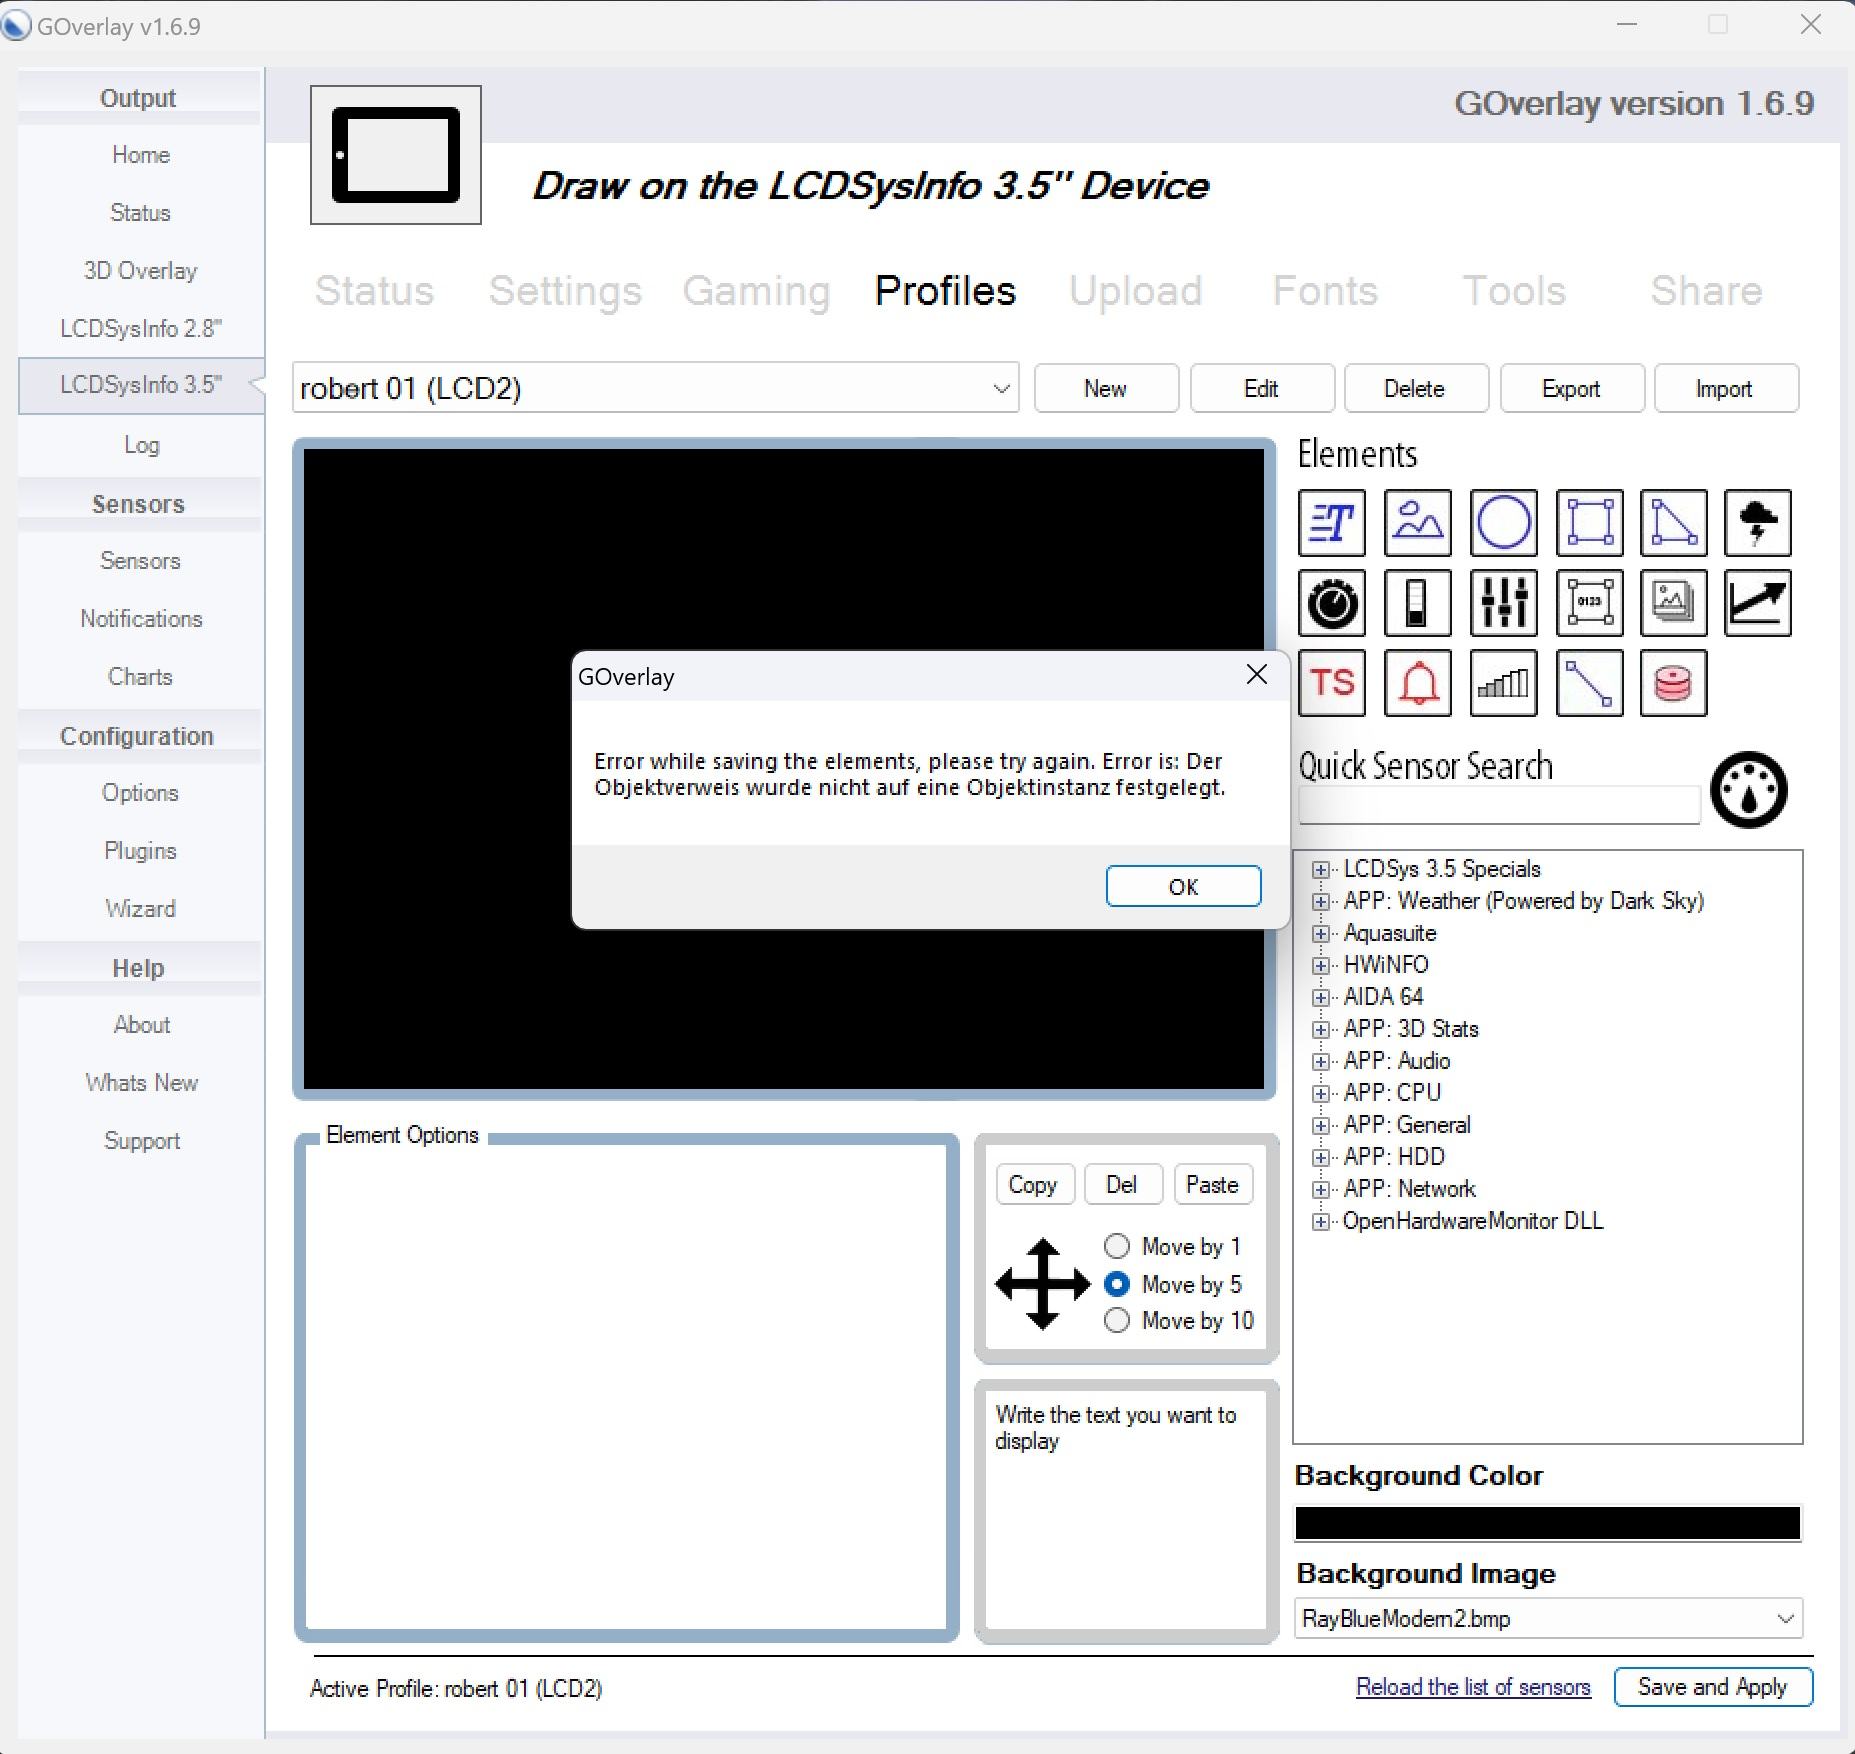Add a line chart graph element
The width and height of the screenshot is (1855, 1754).
pos(1758,603)
